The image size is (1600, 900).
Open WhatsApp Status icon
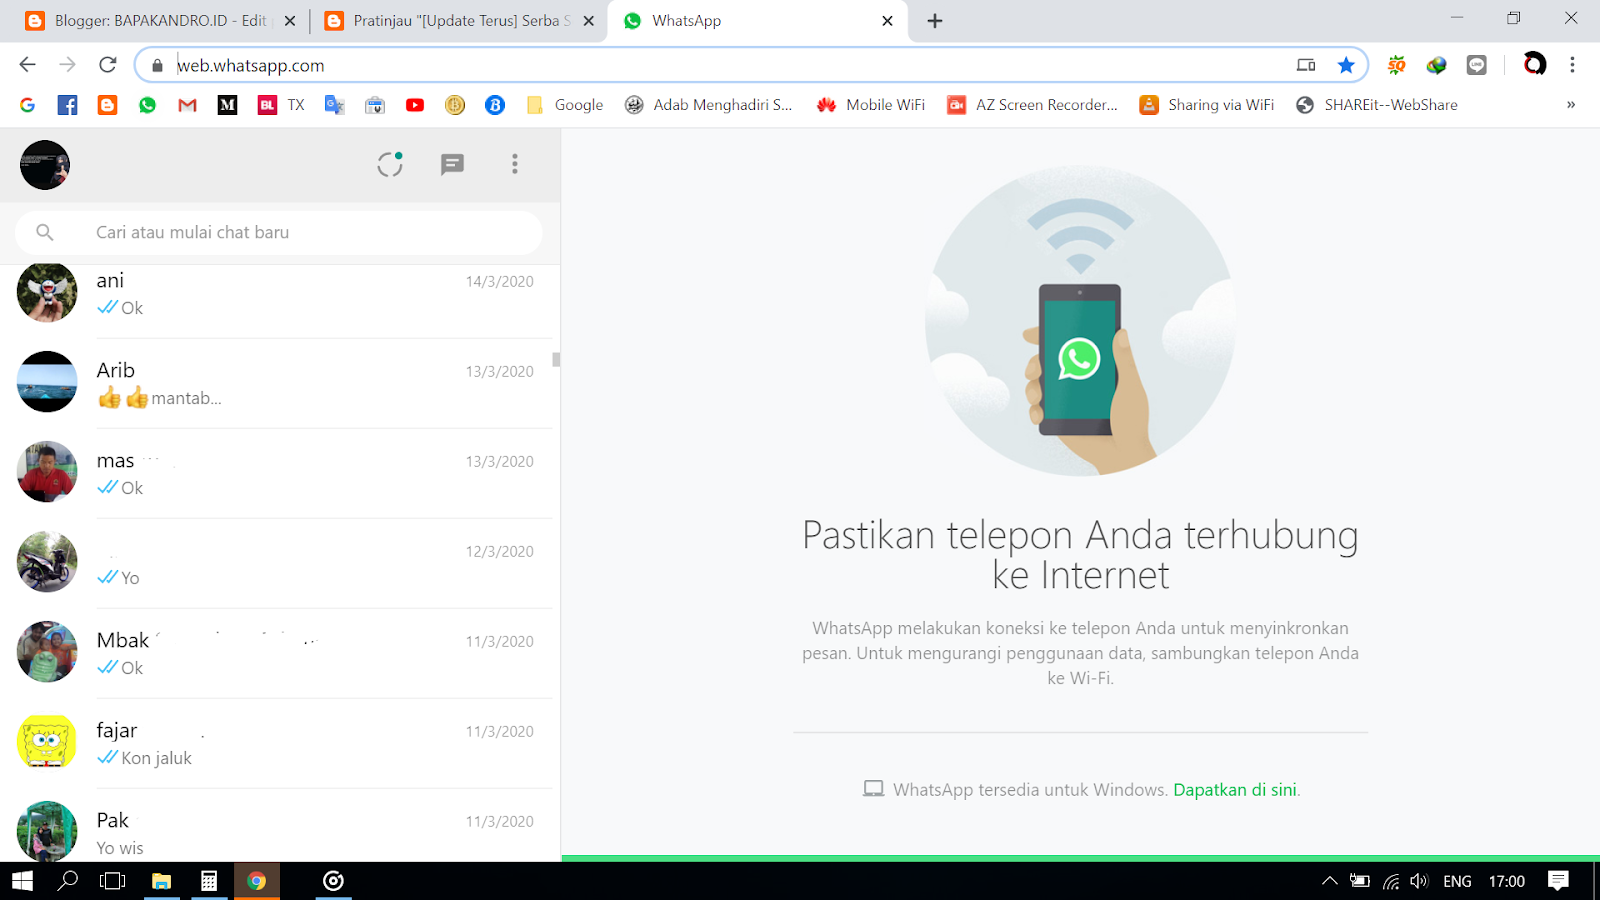click(390, 164)
